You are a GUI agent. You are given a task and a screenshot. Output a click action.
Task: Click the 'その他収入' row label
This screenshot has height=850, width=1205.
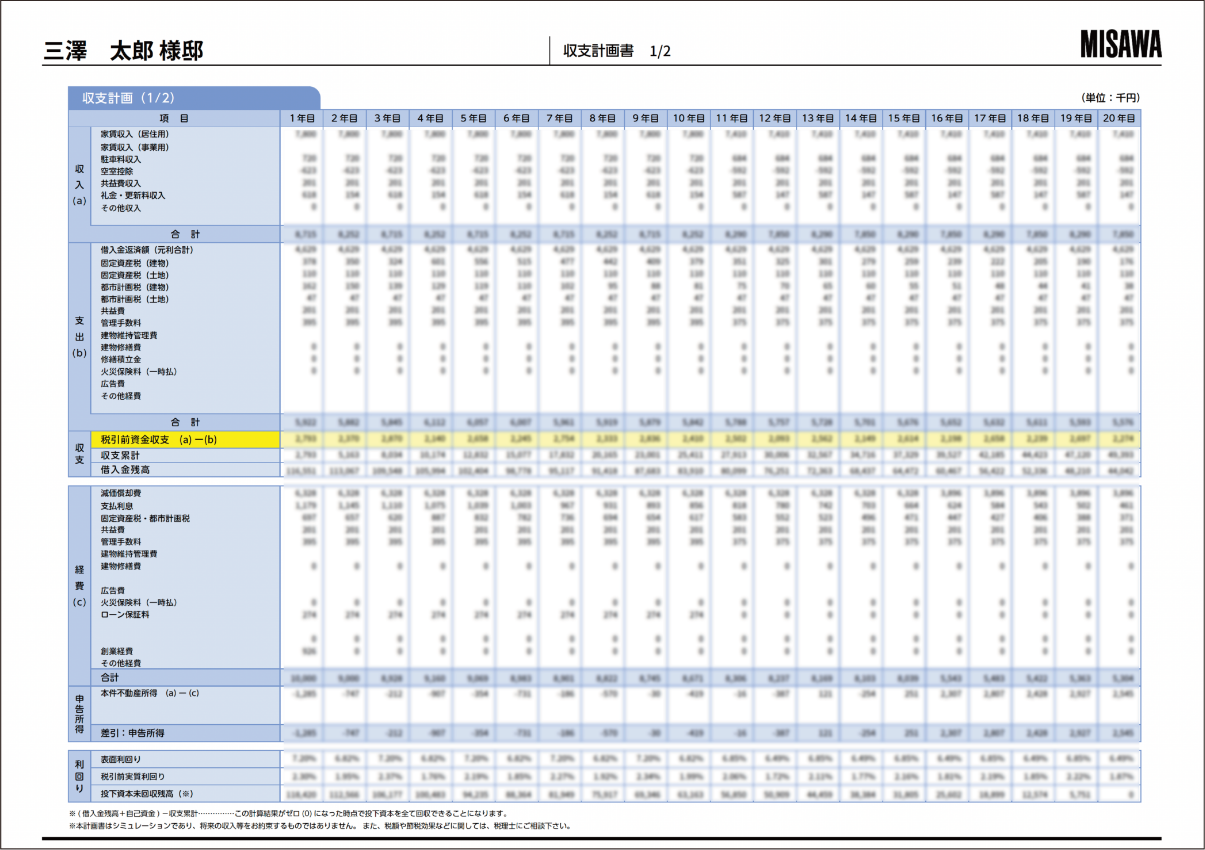click(121, 208)
